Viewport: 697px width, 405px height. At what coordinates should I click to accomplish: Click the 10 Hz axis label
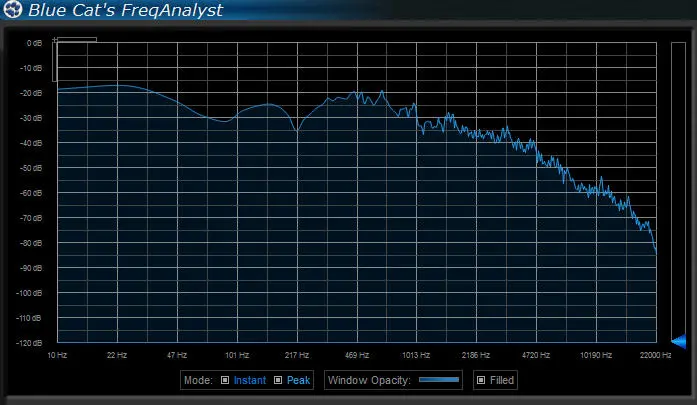57,355
